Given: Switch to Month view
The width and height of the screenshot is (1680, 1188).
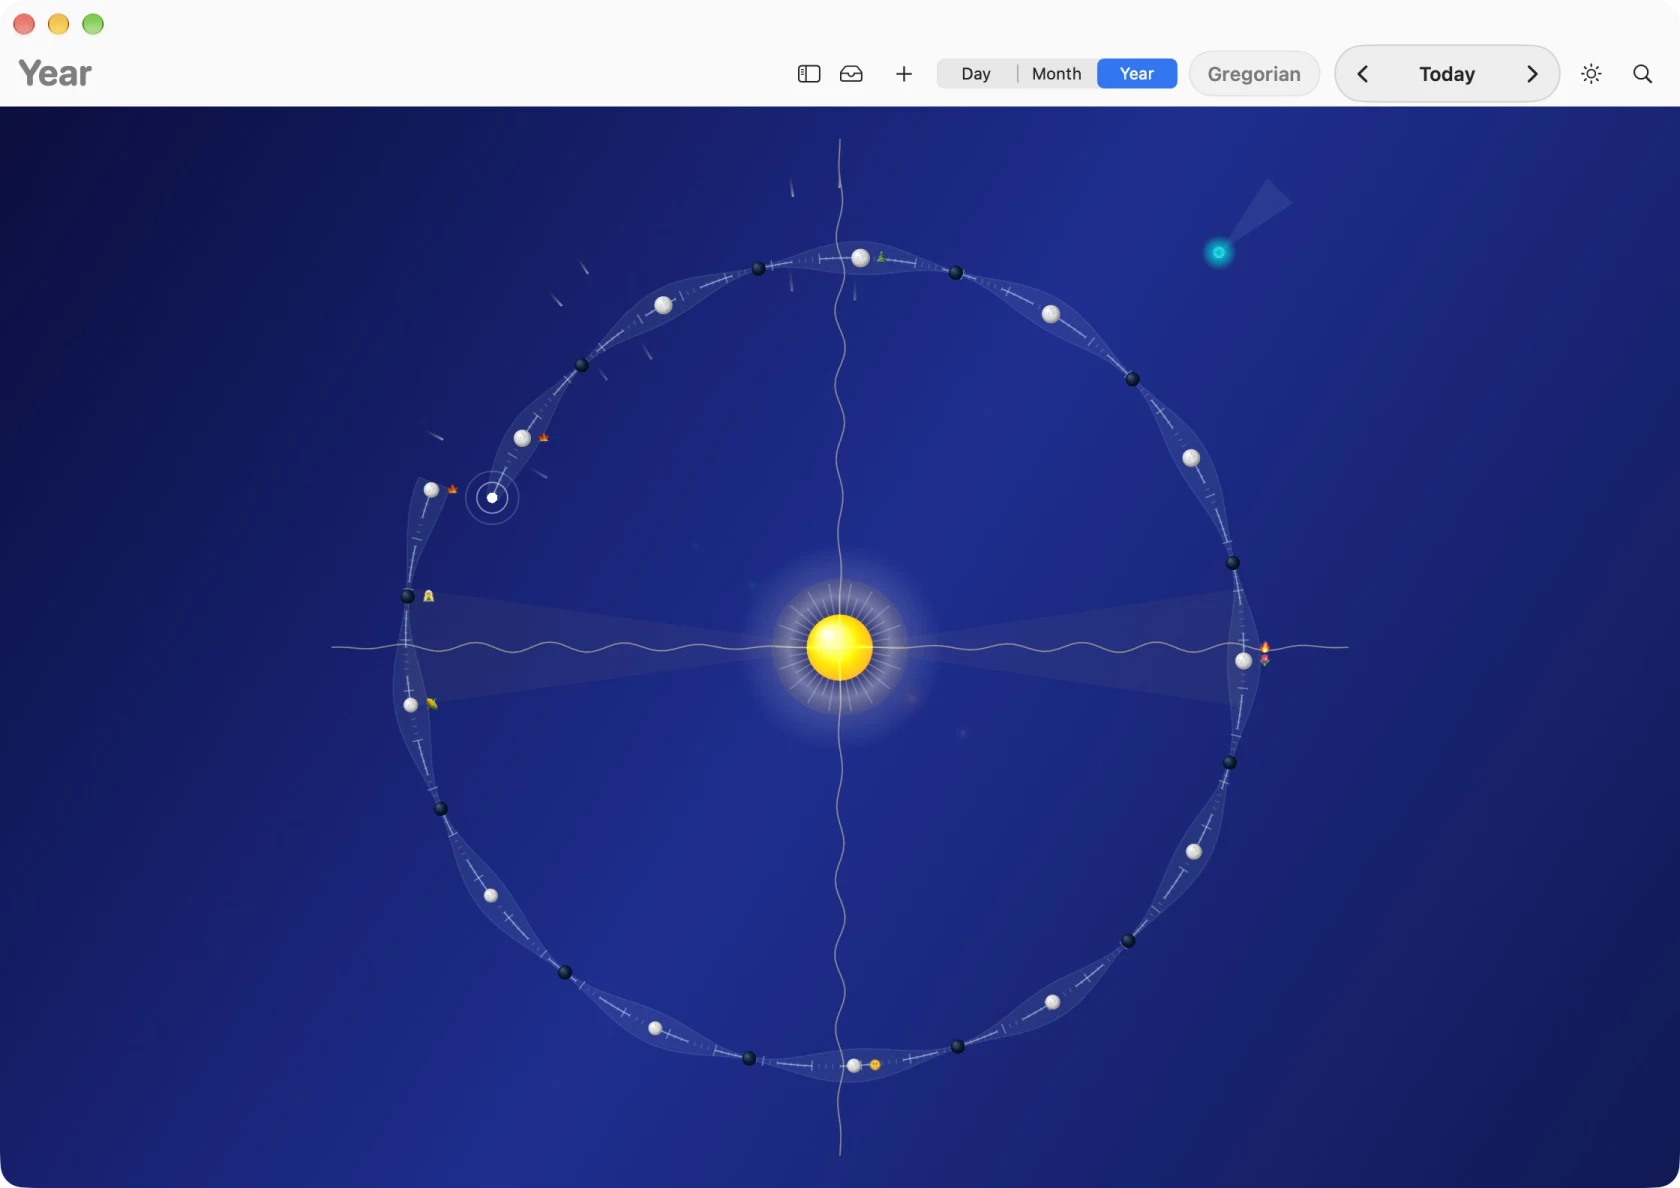Looking at the screenshot, I should click(x=1057, y=74).
